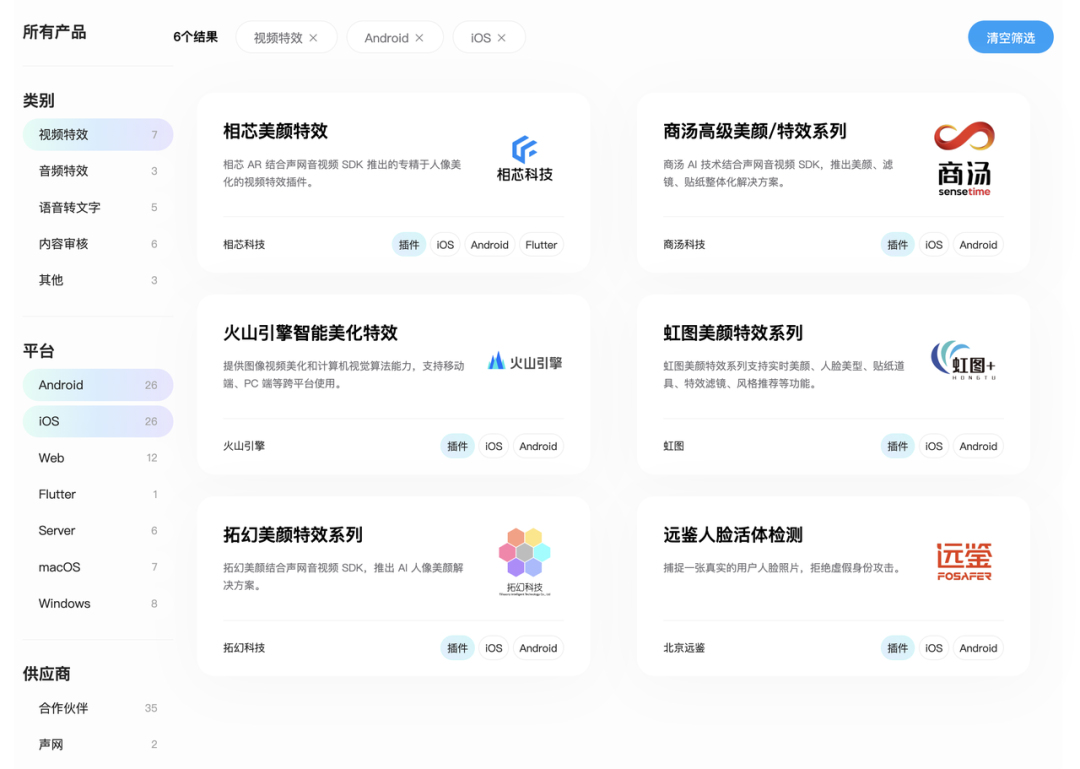The image size is (1080, 769).
Task: Select the 语音转文字 category
Action: (x=98, y=207)
